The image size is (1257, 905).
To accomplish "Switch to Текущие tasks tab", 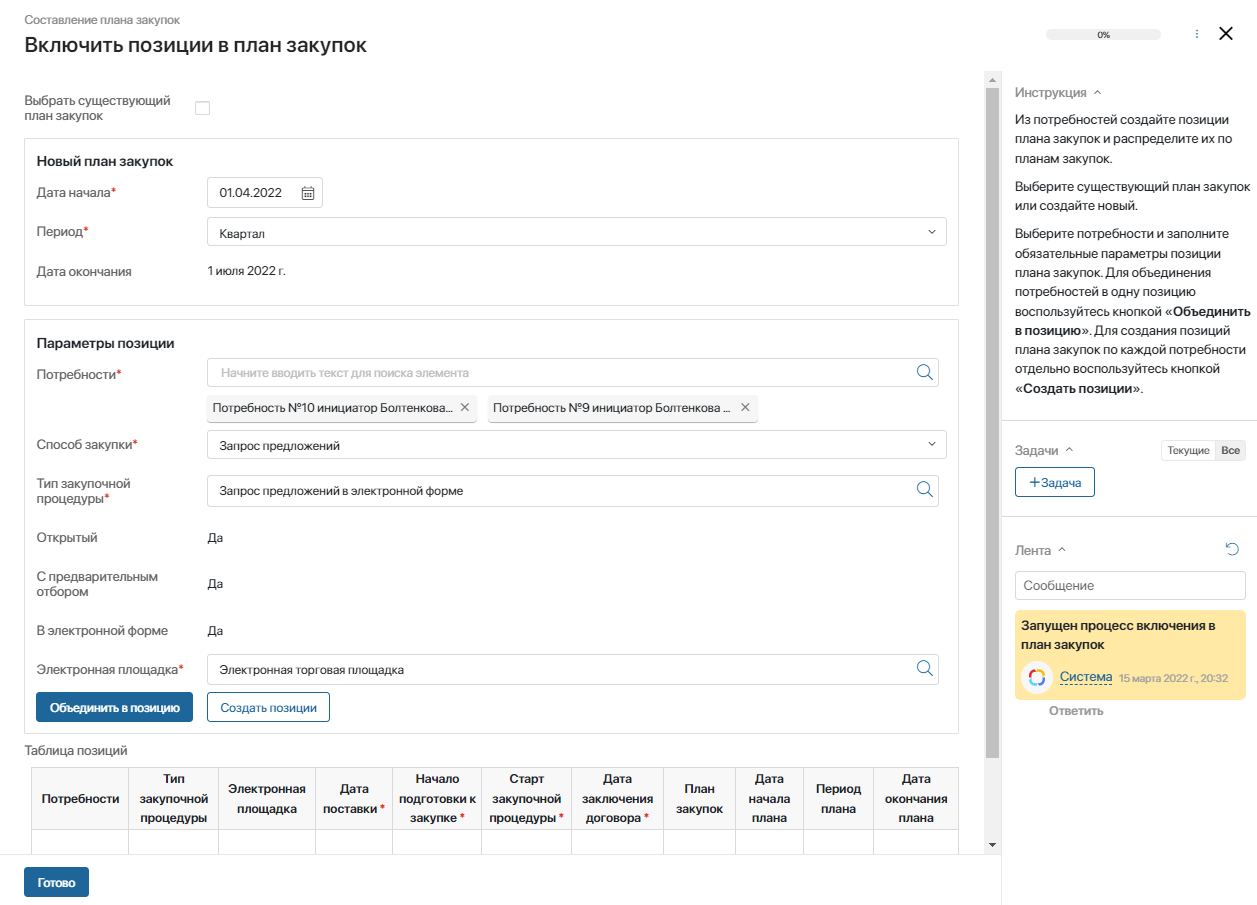I will [1188, 451].
